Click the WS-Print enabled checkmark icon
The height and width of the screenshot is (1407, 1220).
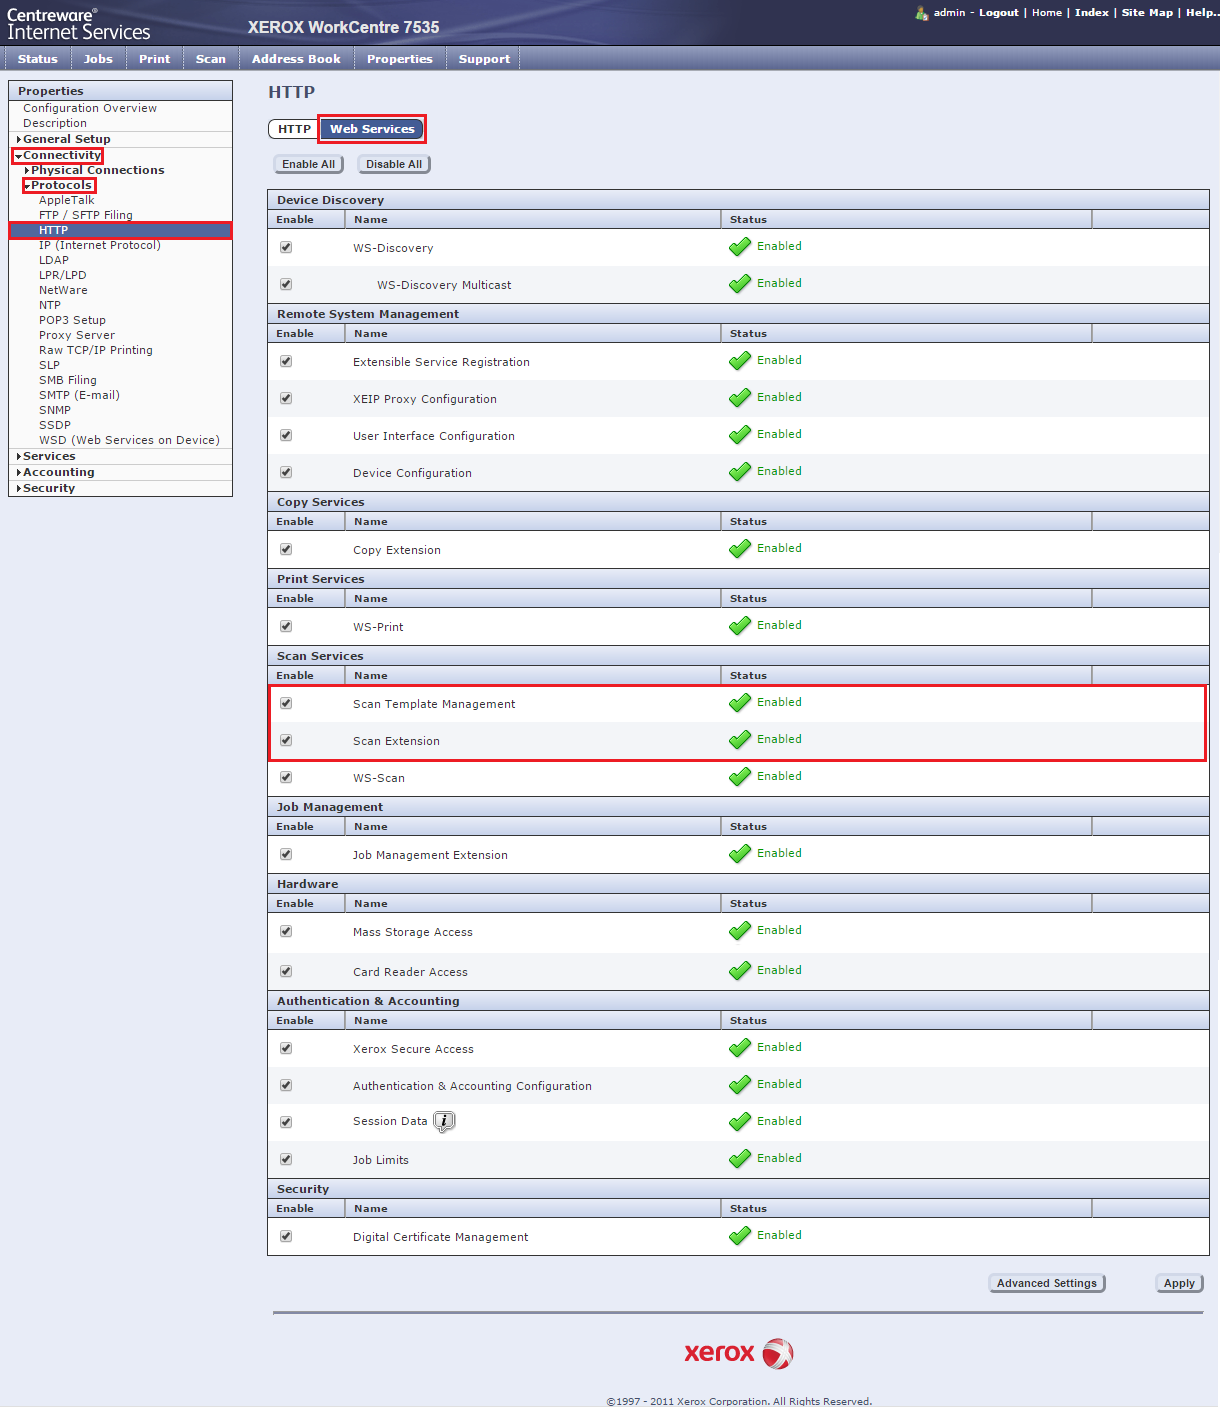pos(740,626)
